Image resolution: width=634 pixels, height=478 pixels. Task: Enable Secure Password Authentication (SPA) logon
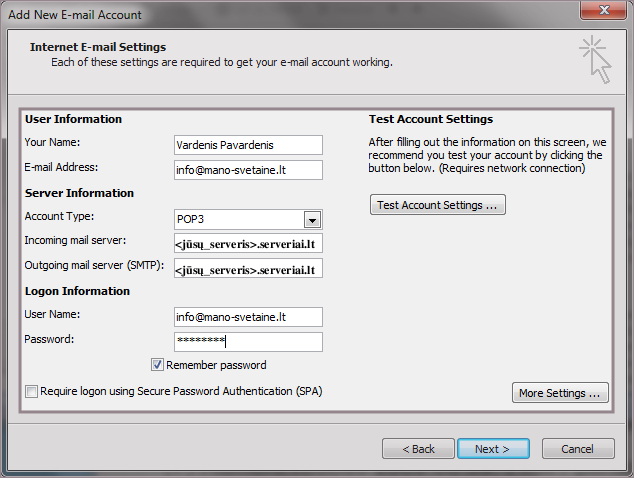(32, 391)
